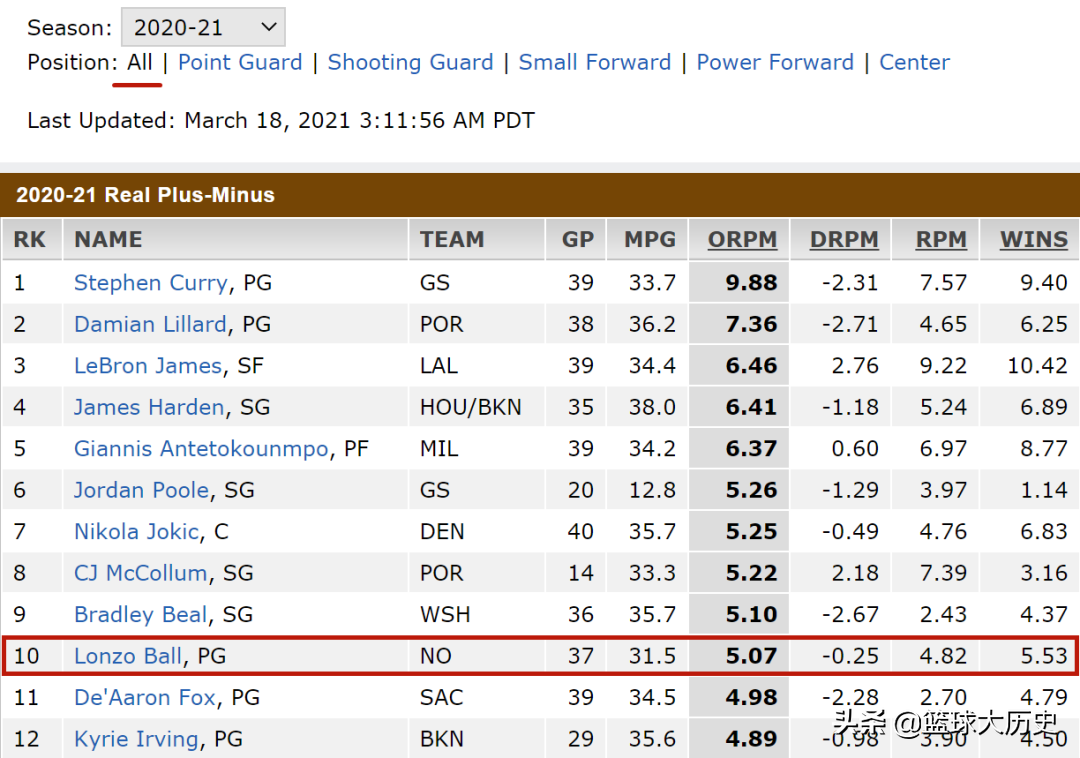This screenshot has width=1080, height=758.
Task: Sort table by WINS column
Action: [1033, 240]
